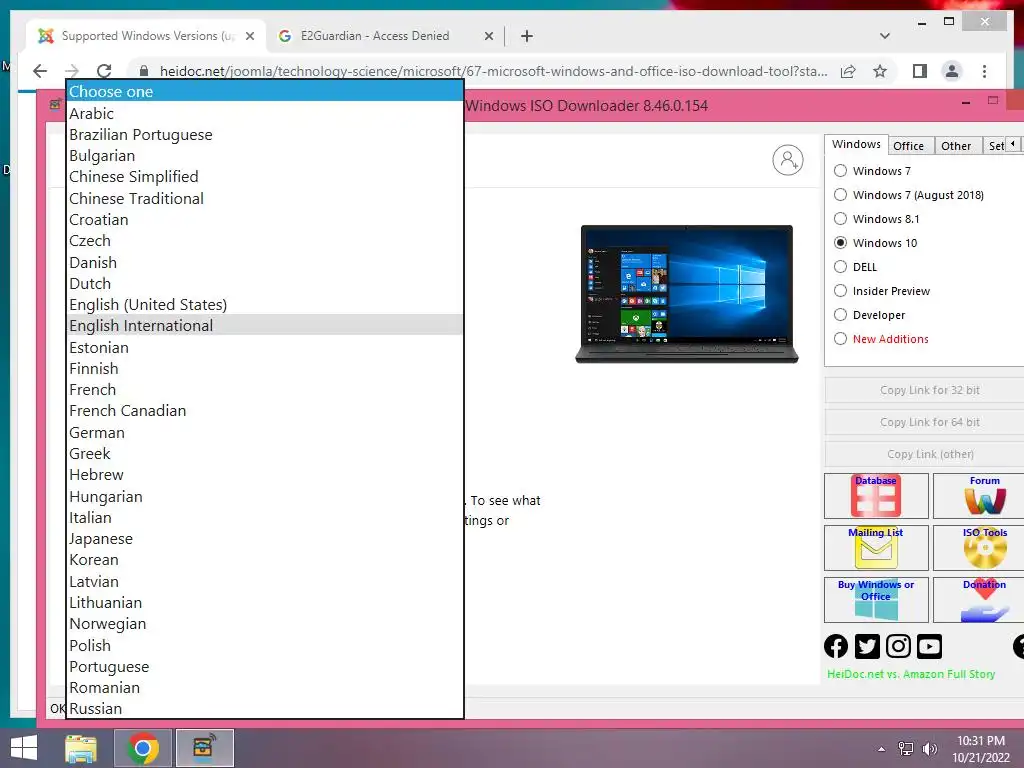
Task: Click the heidoc.net address bar
Action: [493, 71]
